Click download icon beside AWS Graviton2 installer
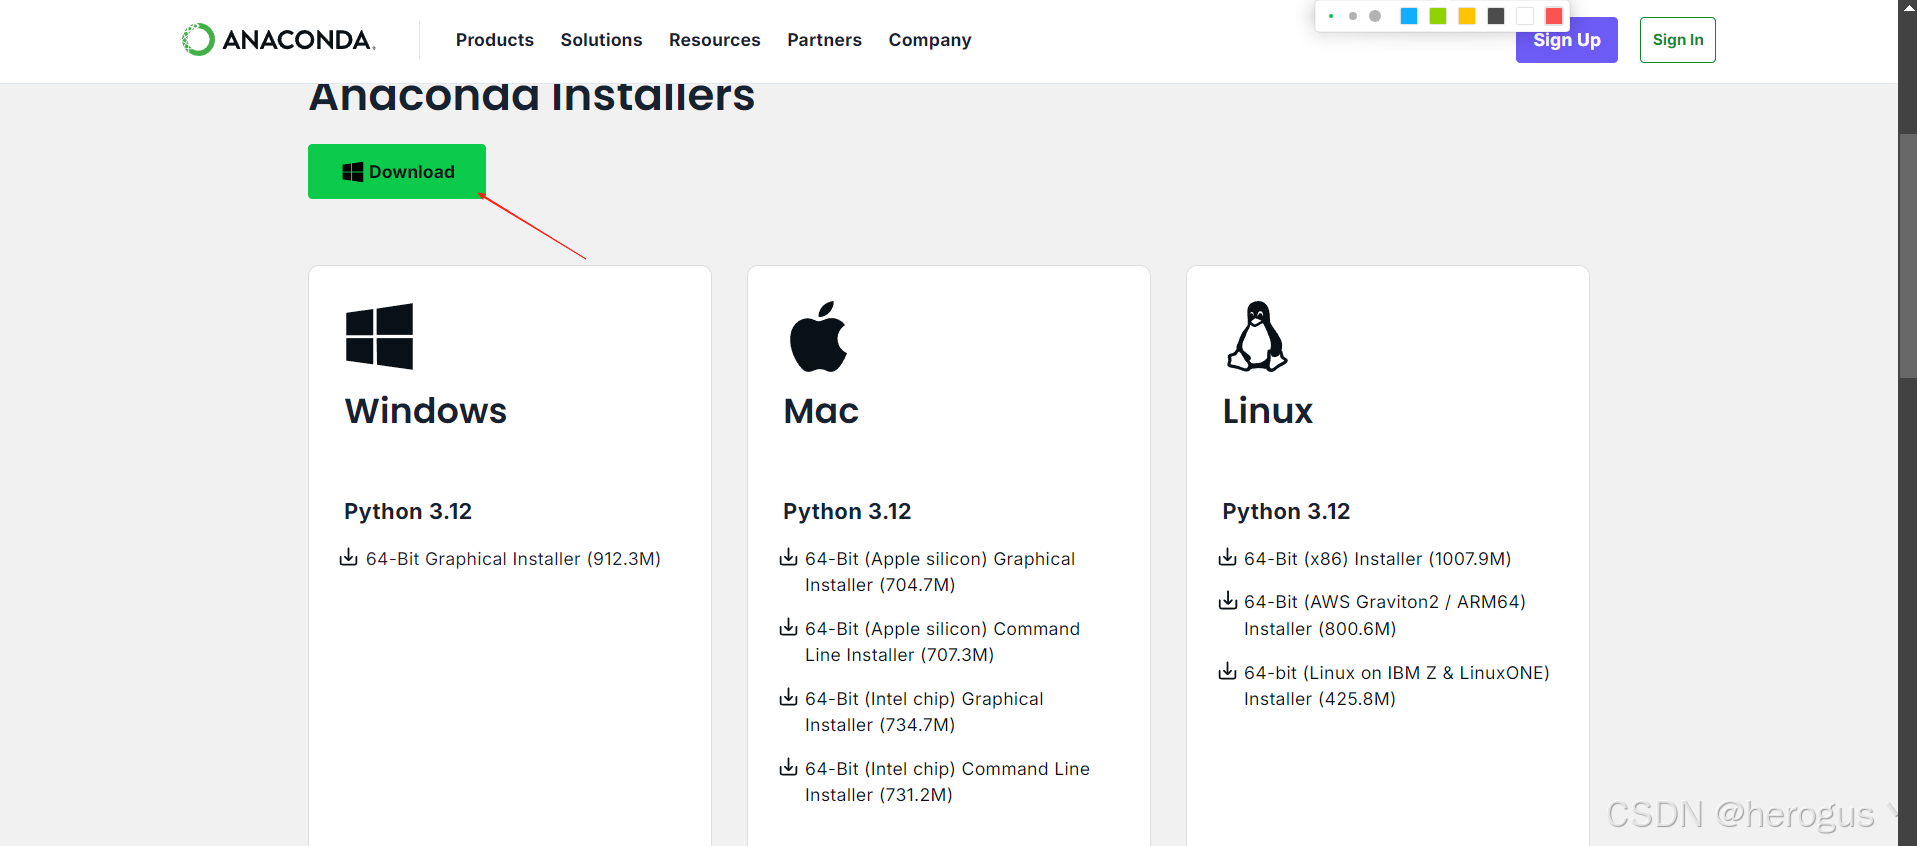Viewport: 1917px width, 846px height. pyautogui.click(x=1227, y=600)
